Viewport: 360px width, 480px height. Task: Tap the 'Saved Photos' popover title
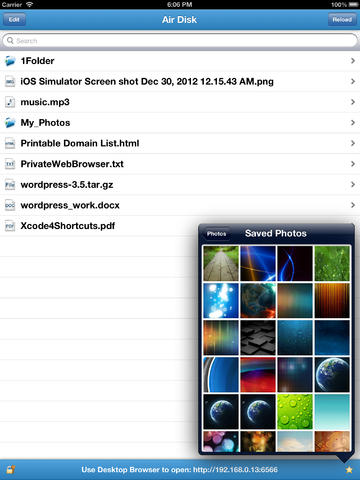(x=276, y=233)
